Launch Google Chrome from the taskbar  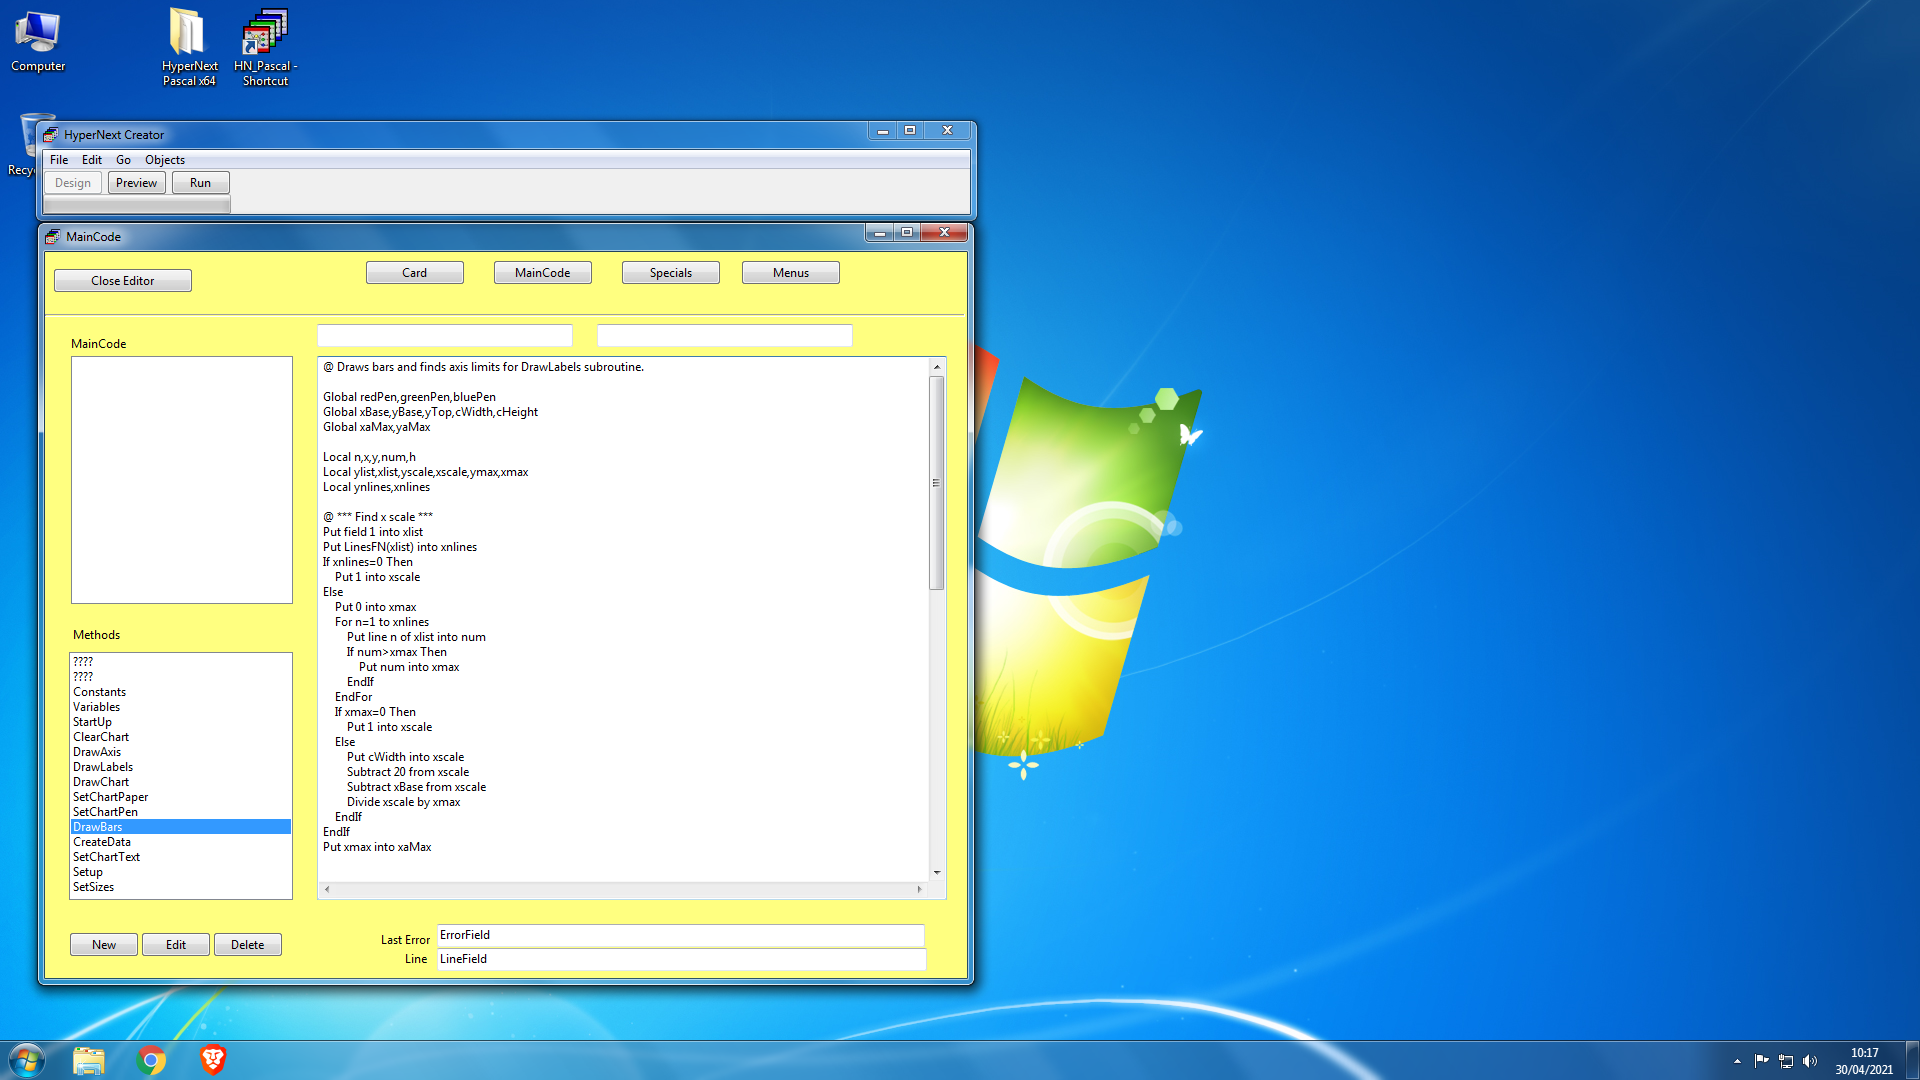[151, 1060]
